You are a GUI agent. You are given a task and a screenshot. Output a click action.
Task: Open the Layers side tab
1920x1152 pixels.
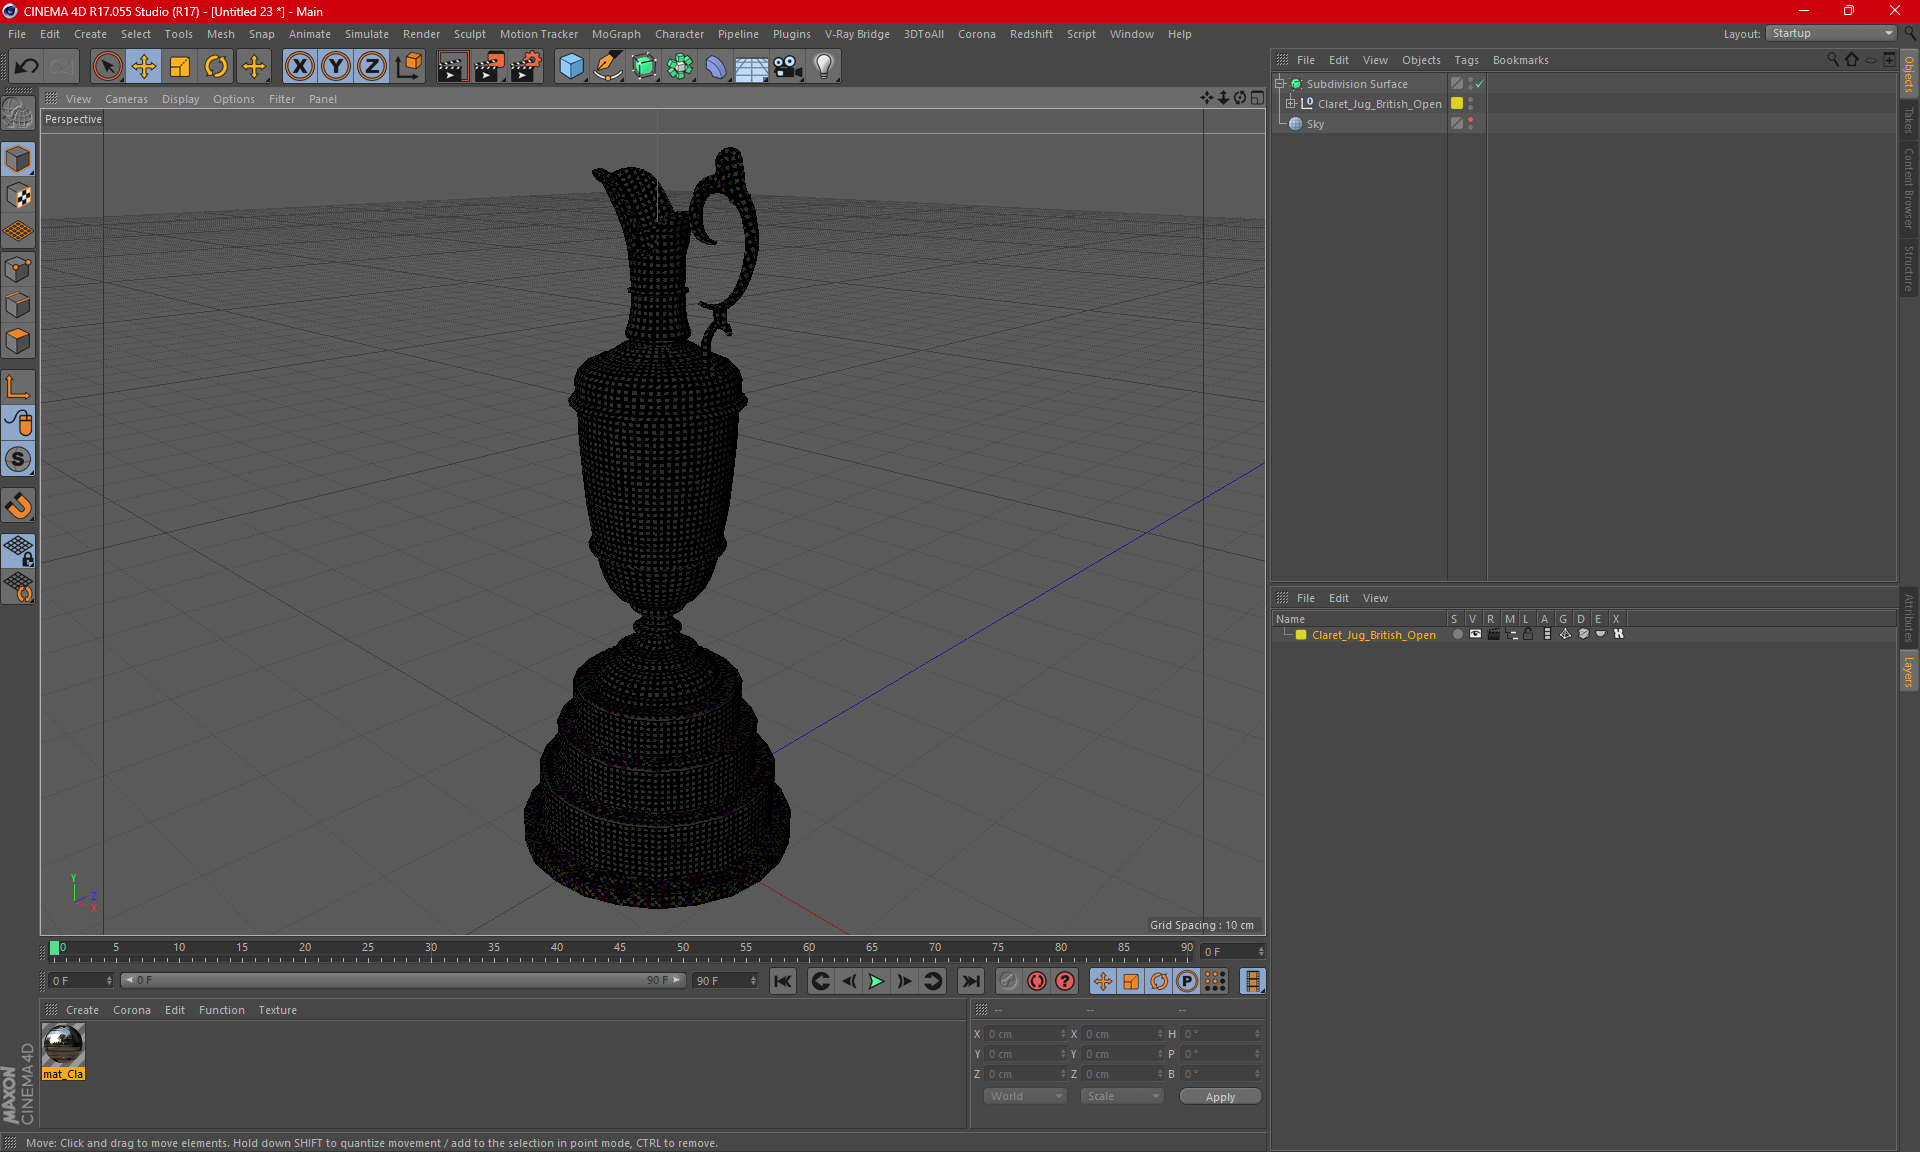1908,671
